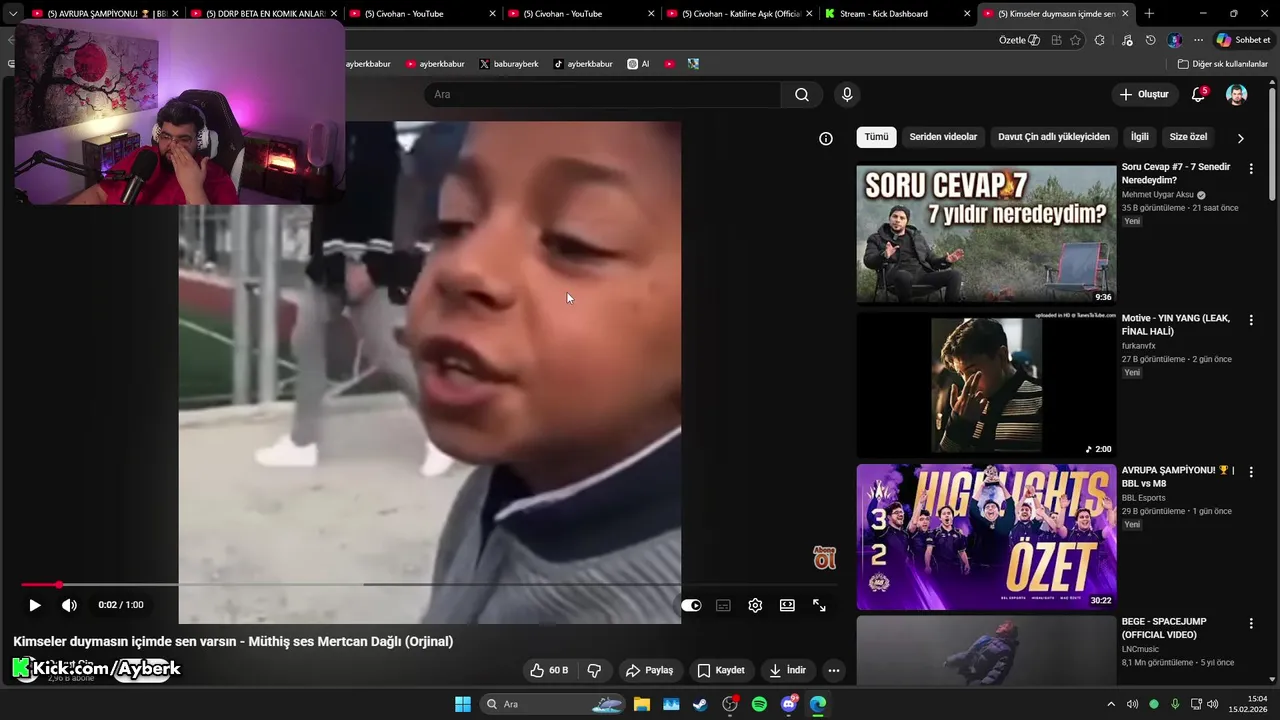Select the Tümü filter chip
The height and width of the screenshot is (720, 1280).
click(x=876, y=137)
